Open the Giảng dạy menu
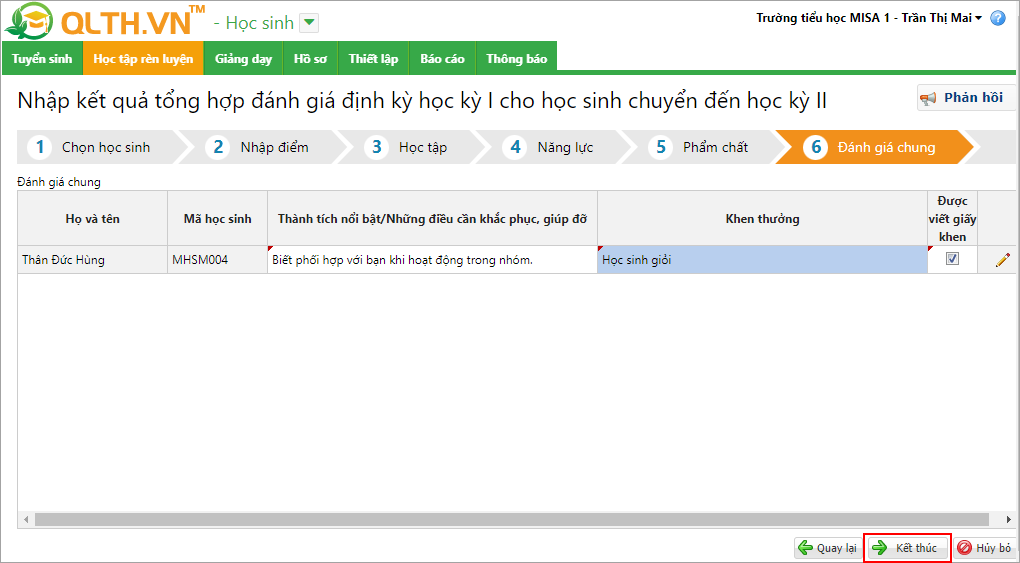The height and width of the screenshot is (563, 1020). (243, 59)
